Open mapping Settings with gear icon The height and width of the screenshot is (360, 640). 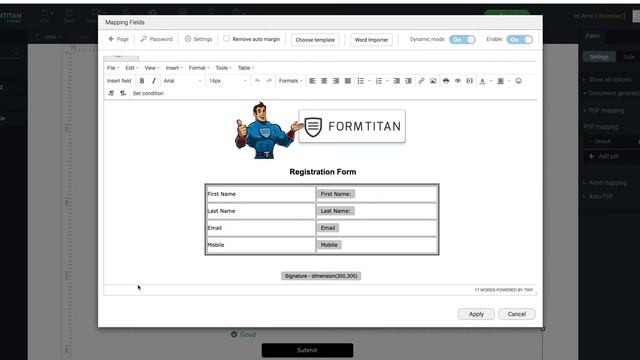(x=198, y=39)
